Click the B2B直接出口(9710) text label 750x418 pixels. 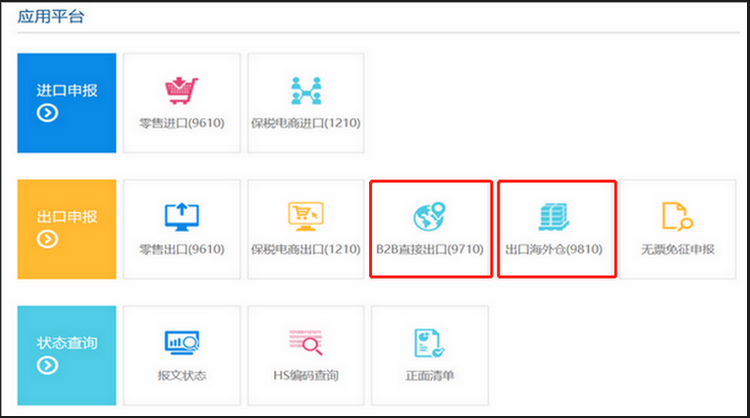(430, 249)
